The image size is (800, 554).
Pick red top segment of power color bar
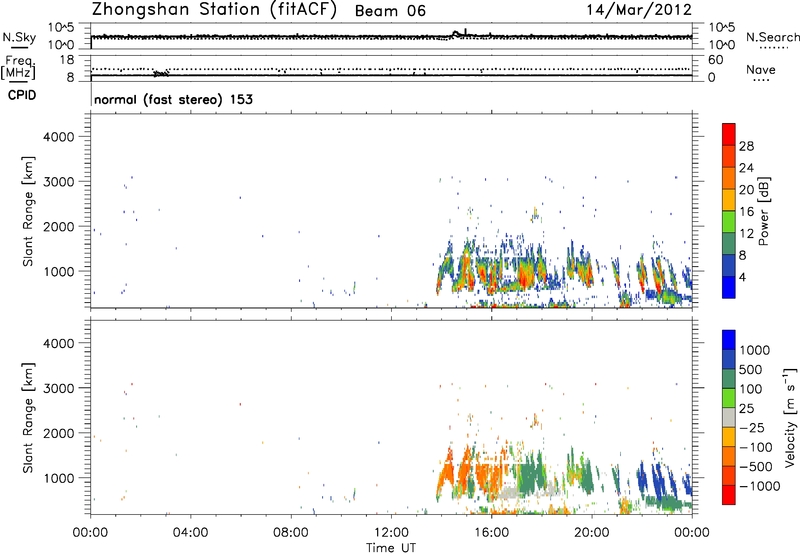click(x=729, y=135)
